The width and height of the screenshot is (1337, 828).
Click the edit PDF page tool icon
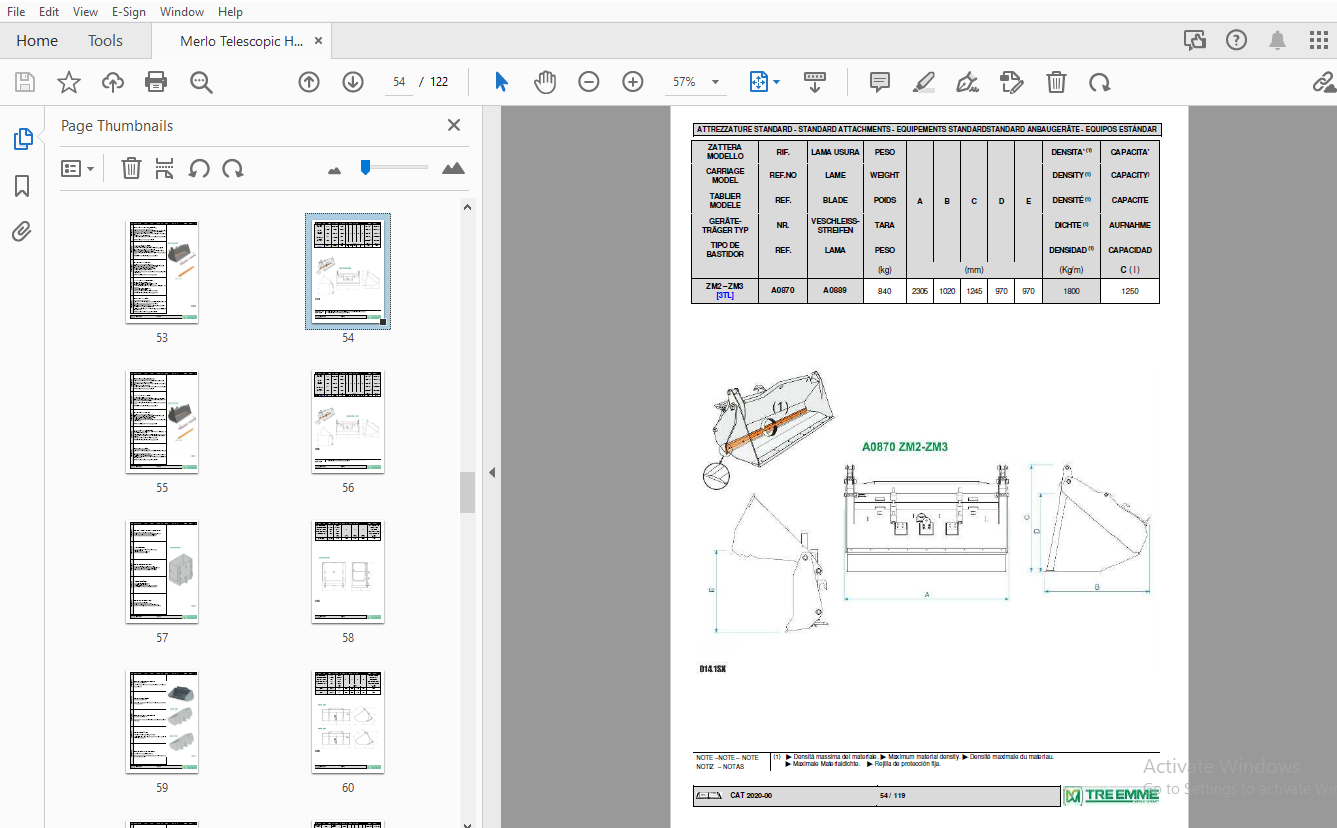tap(1012, 82)
